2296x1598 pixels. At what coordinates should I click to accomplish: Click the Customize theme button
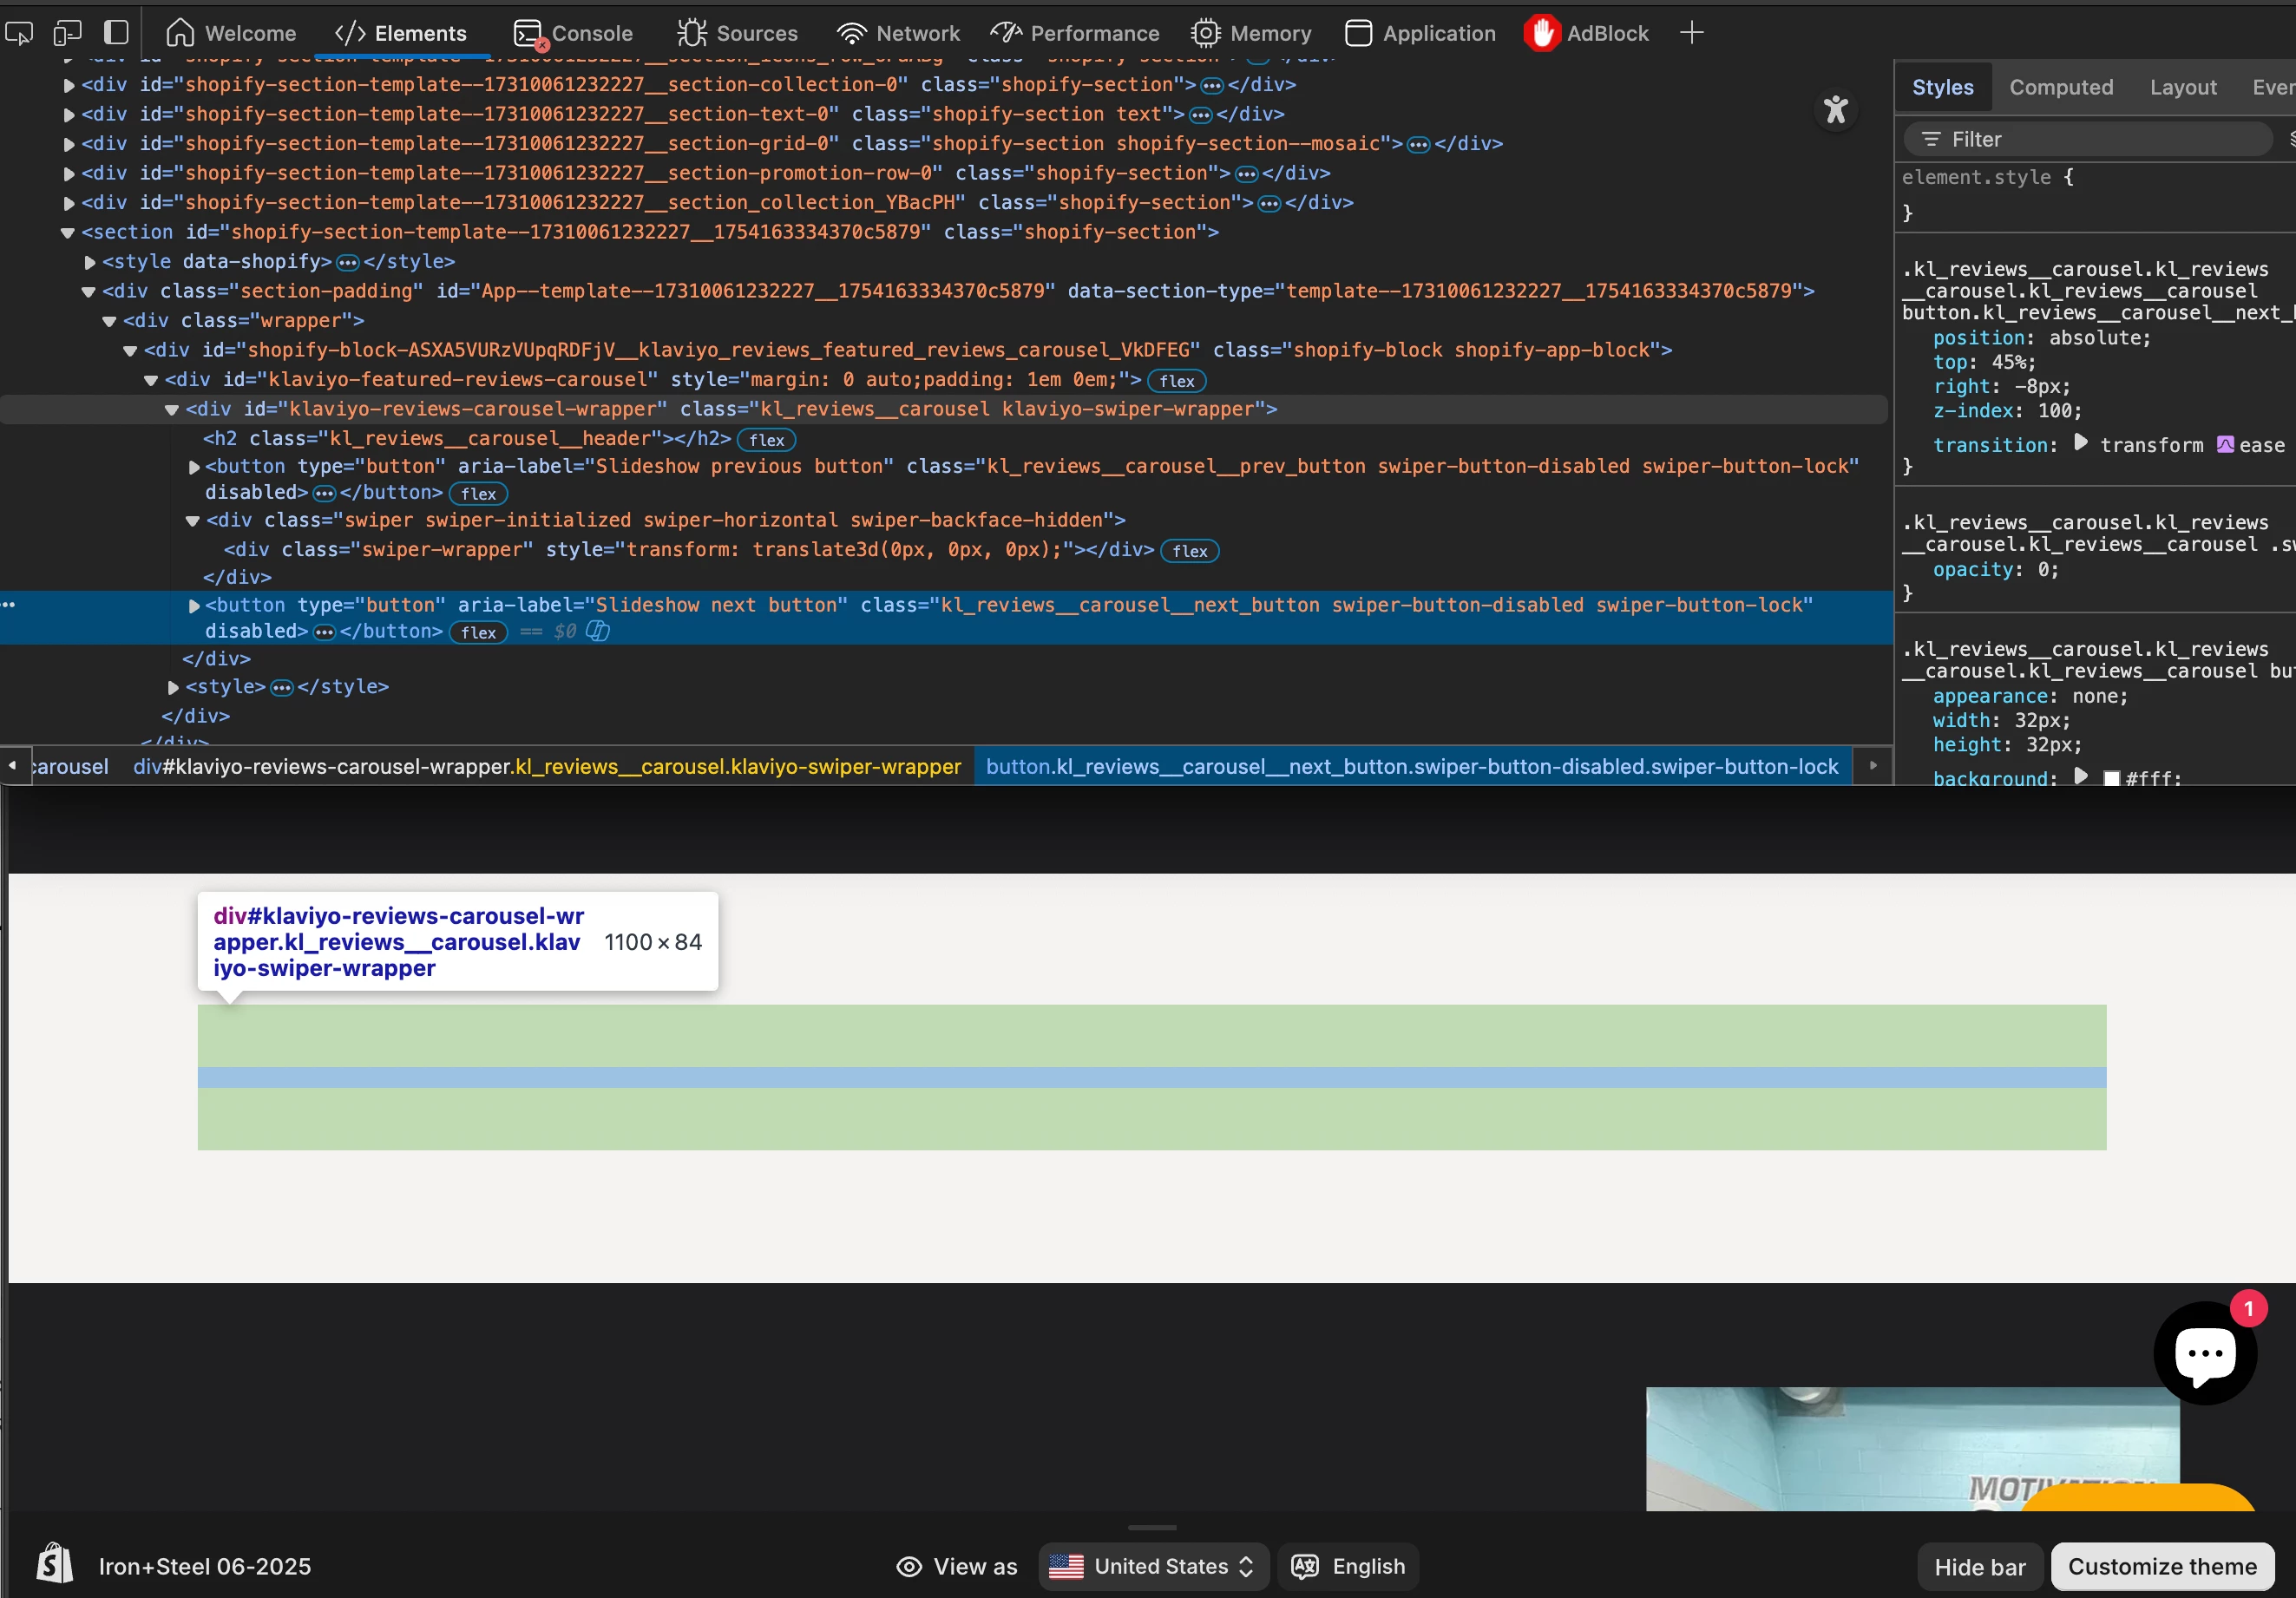(x=2162, y=1567)
